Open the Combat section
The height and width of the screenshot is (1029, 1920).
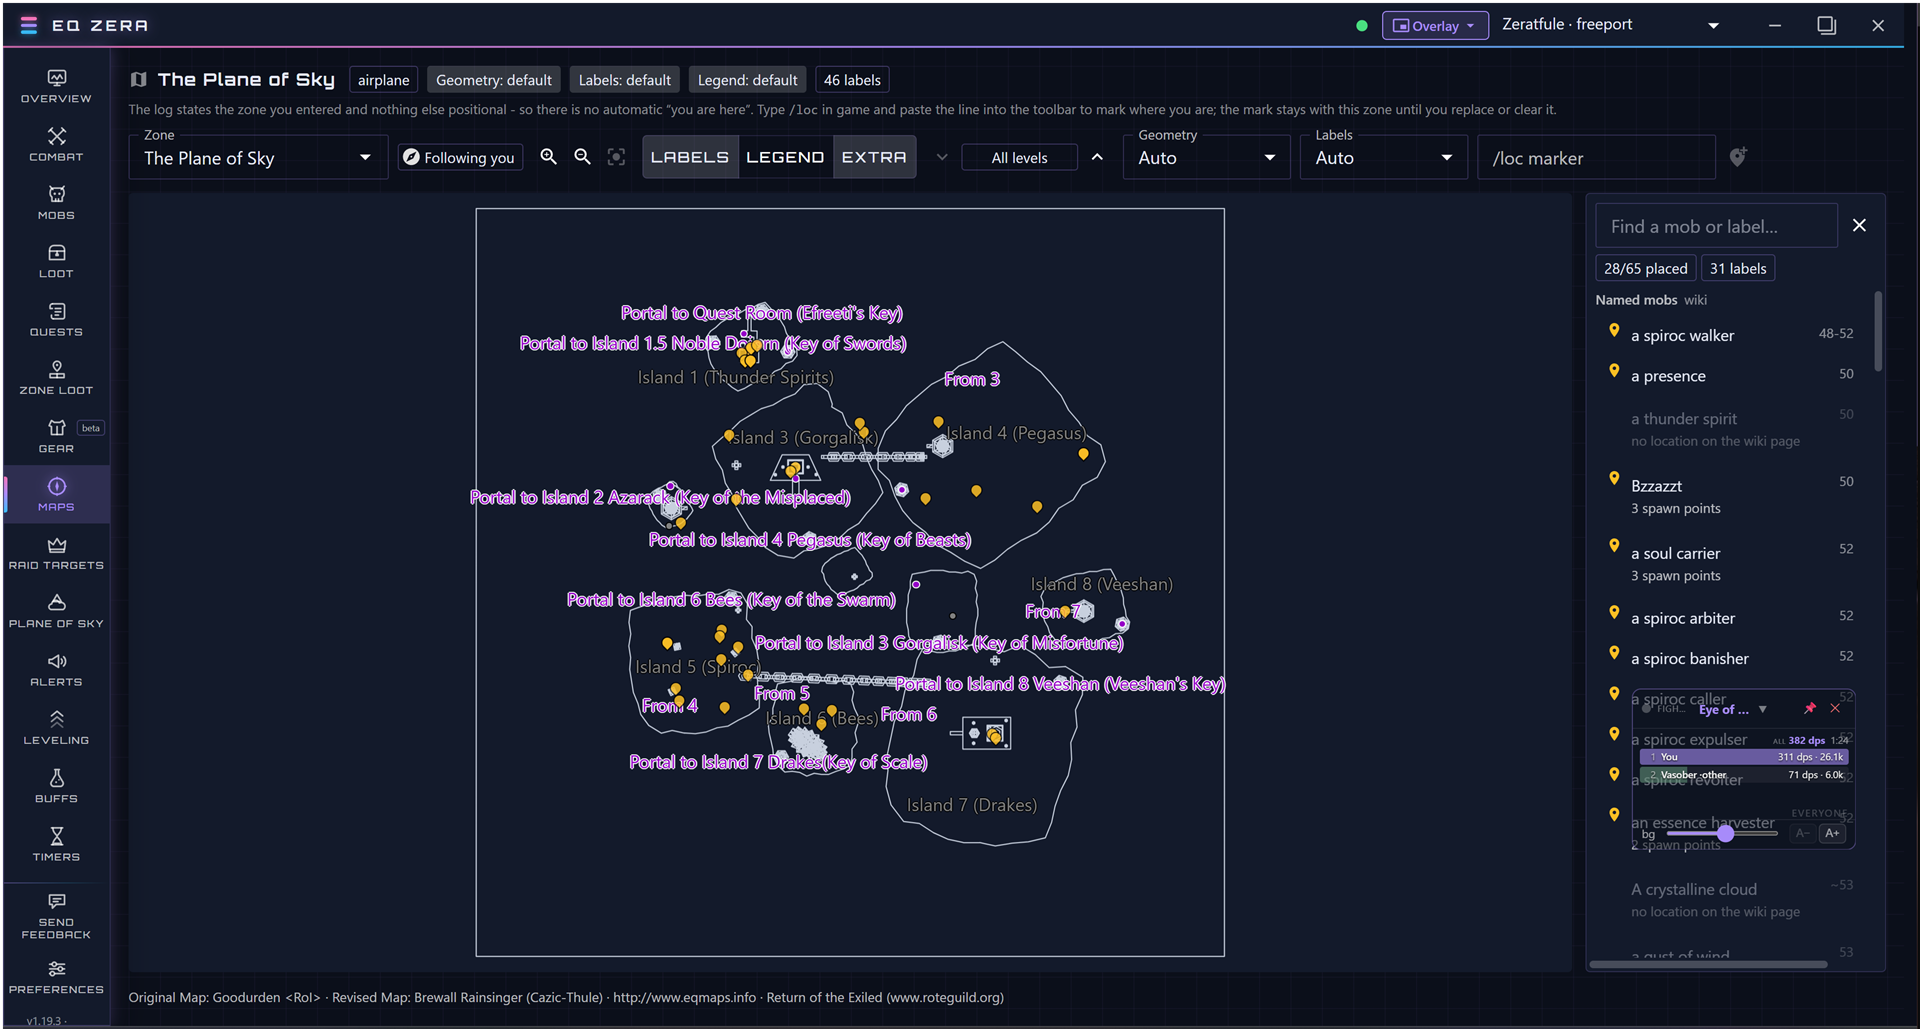(56, 145)
